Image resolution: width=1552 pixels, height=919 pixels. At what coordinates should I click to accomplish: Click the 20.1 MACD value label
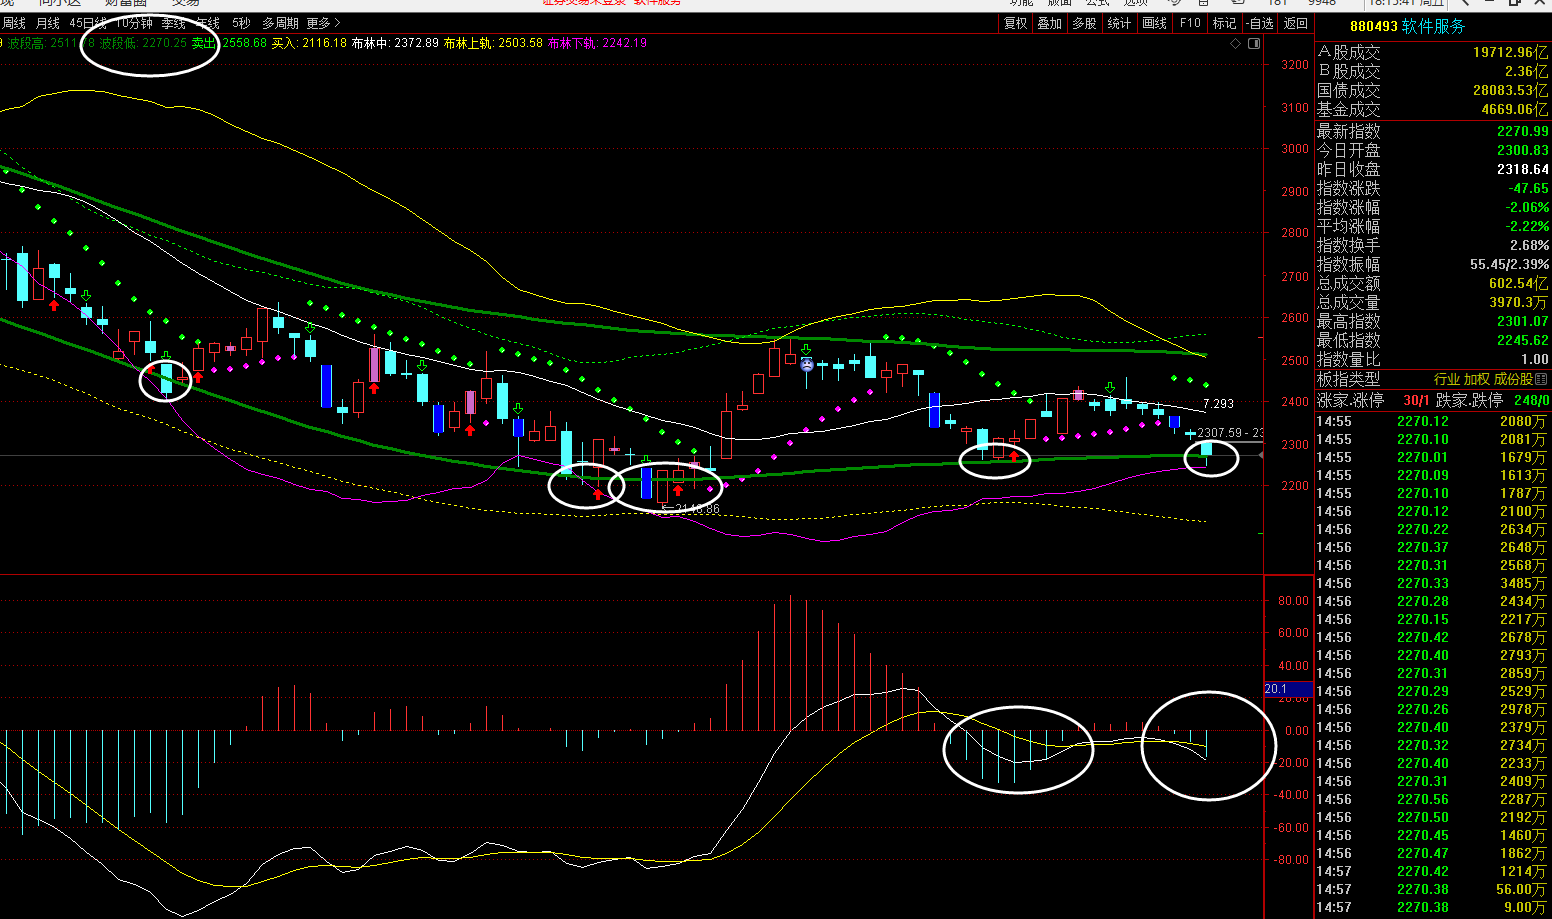click(1276, 689)
